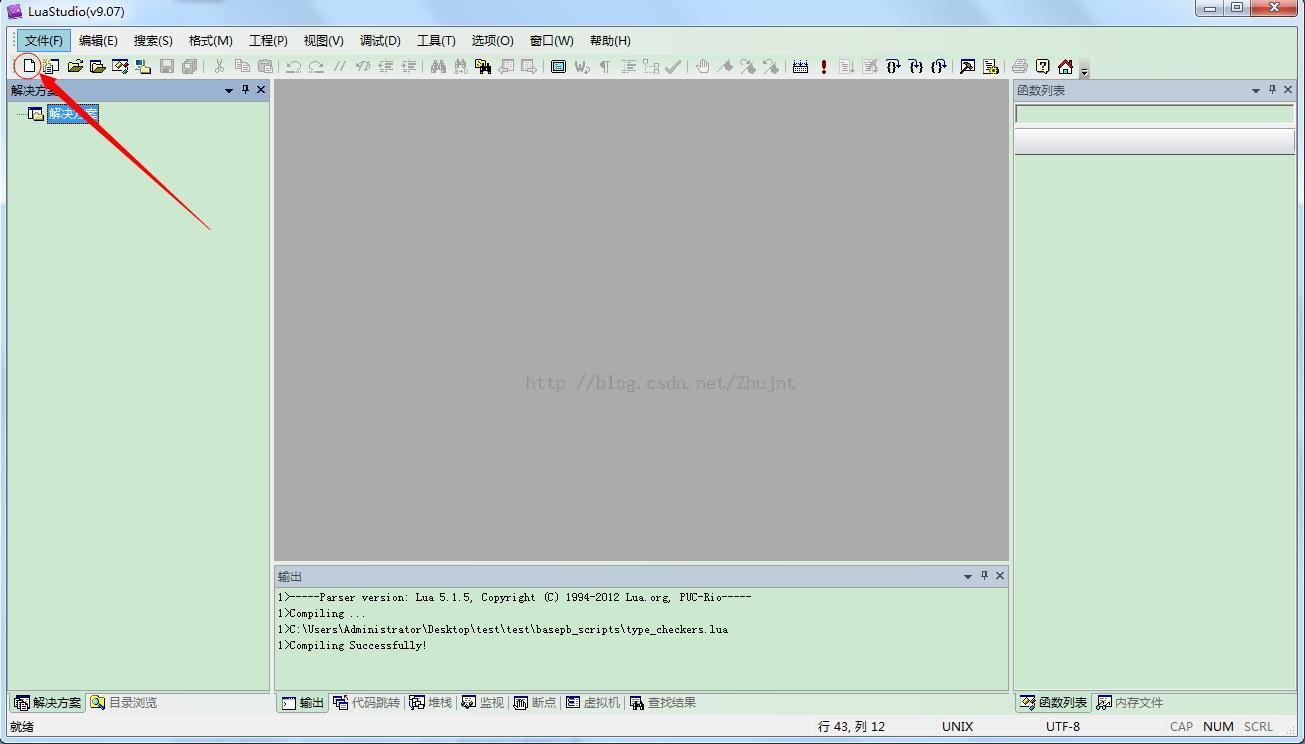Switch to the 堆栈 tab

[431, 703]
